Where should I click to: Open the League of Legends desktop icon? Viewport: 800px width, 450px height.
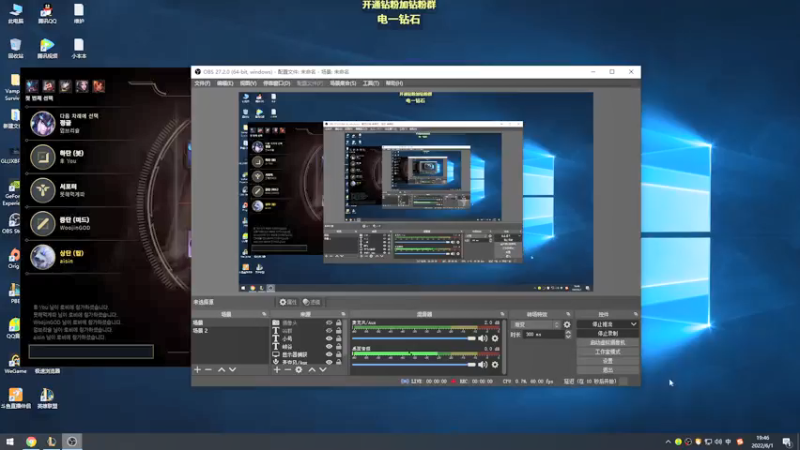47,398
